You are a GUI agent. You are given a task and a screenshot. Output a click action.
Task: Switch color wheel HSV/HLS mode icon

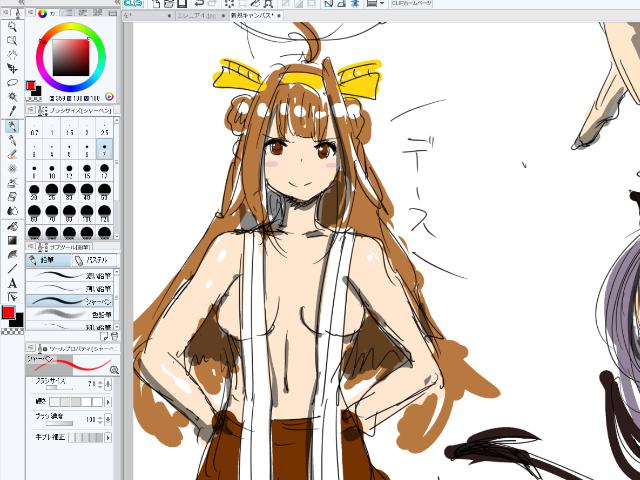[109, 97]
